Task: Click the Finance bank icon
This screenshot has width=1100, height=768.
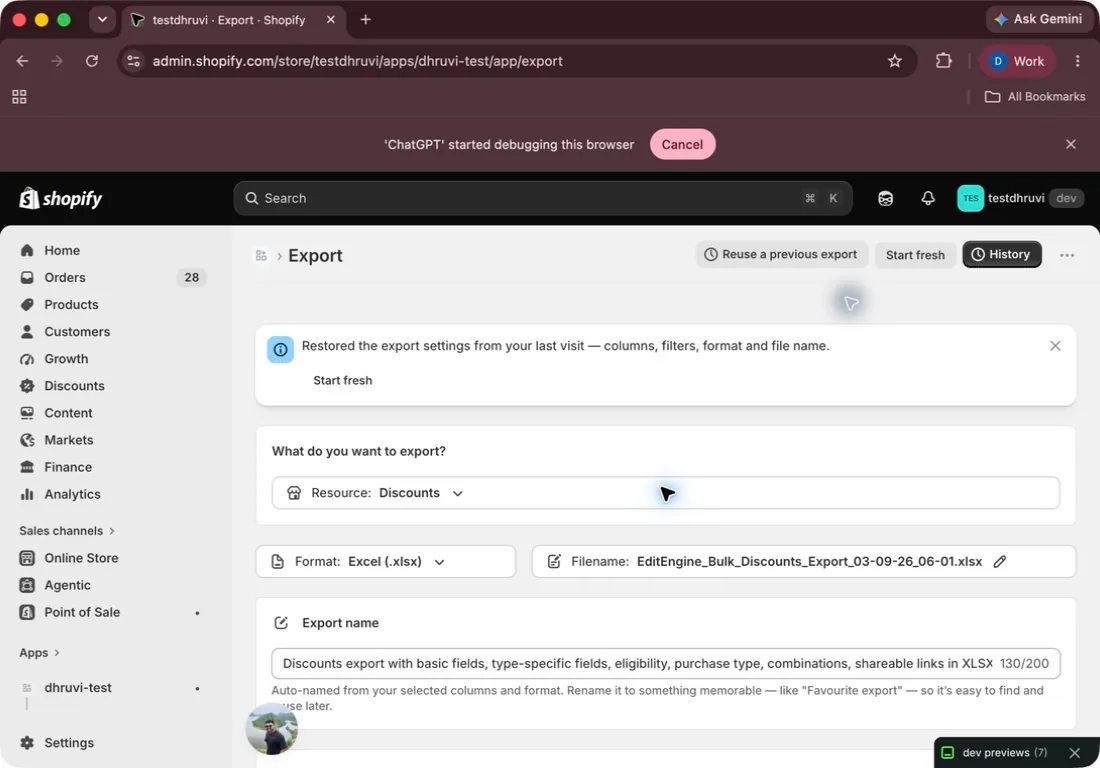Action: pyautogui.click(x=27, y=467)
